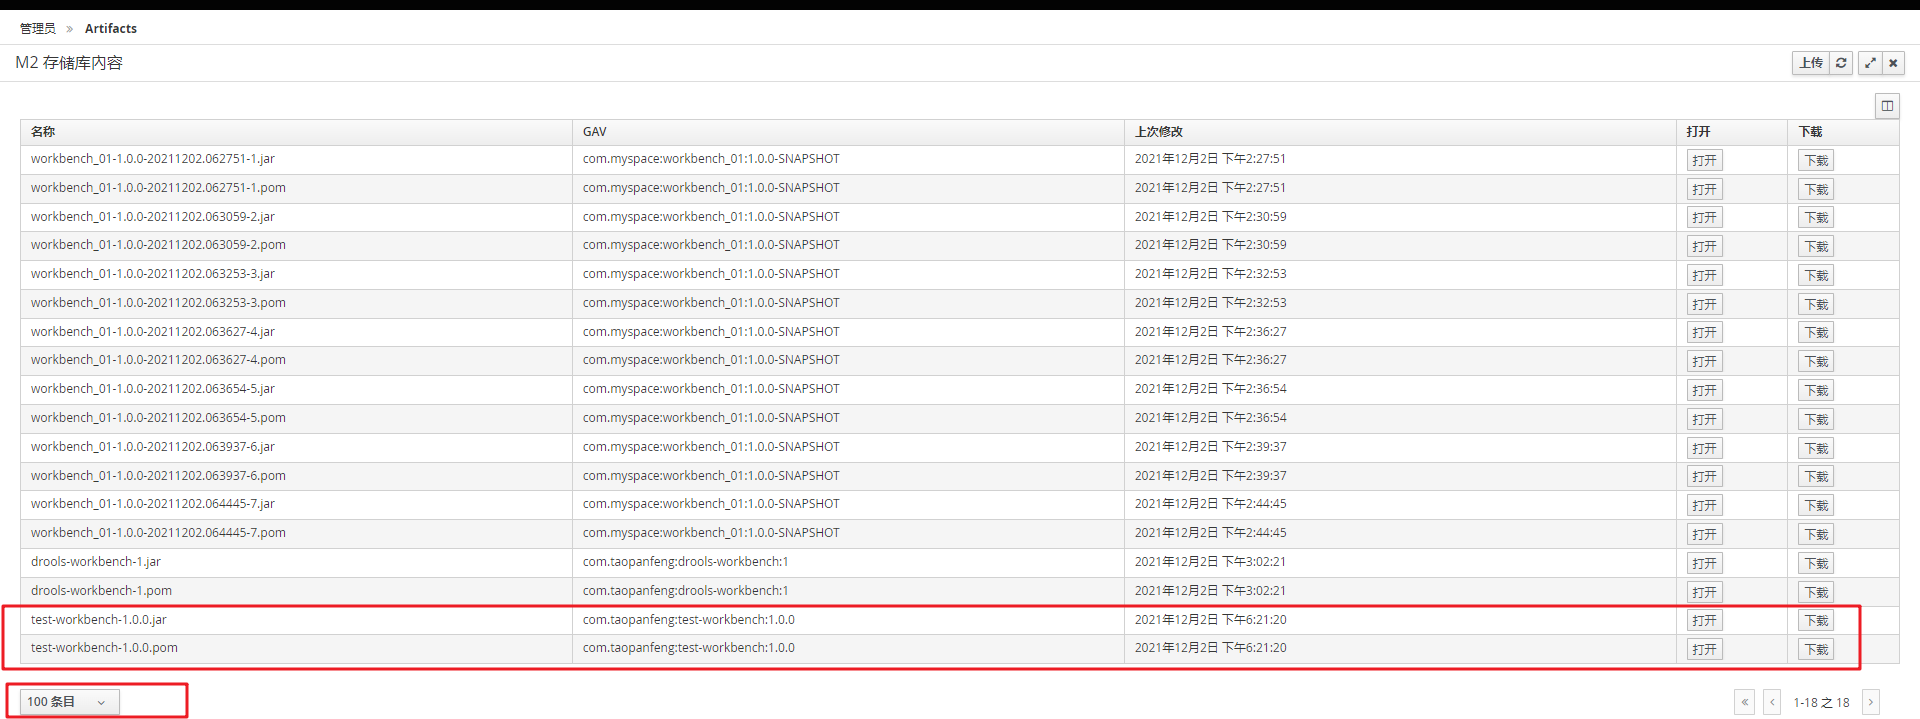Screen dimensions: 1920x719
Task: Download workbench_01 063654-5.pom with 下载
Action: coord(1816,420)
